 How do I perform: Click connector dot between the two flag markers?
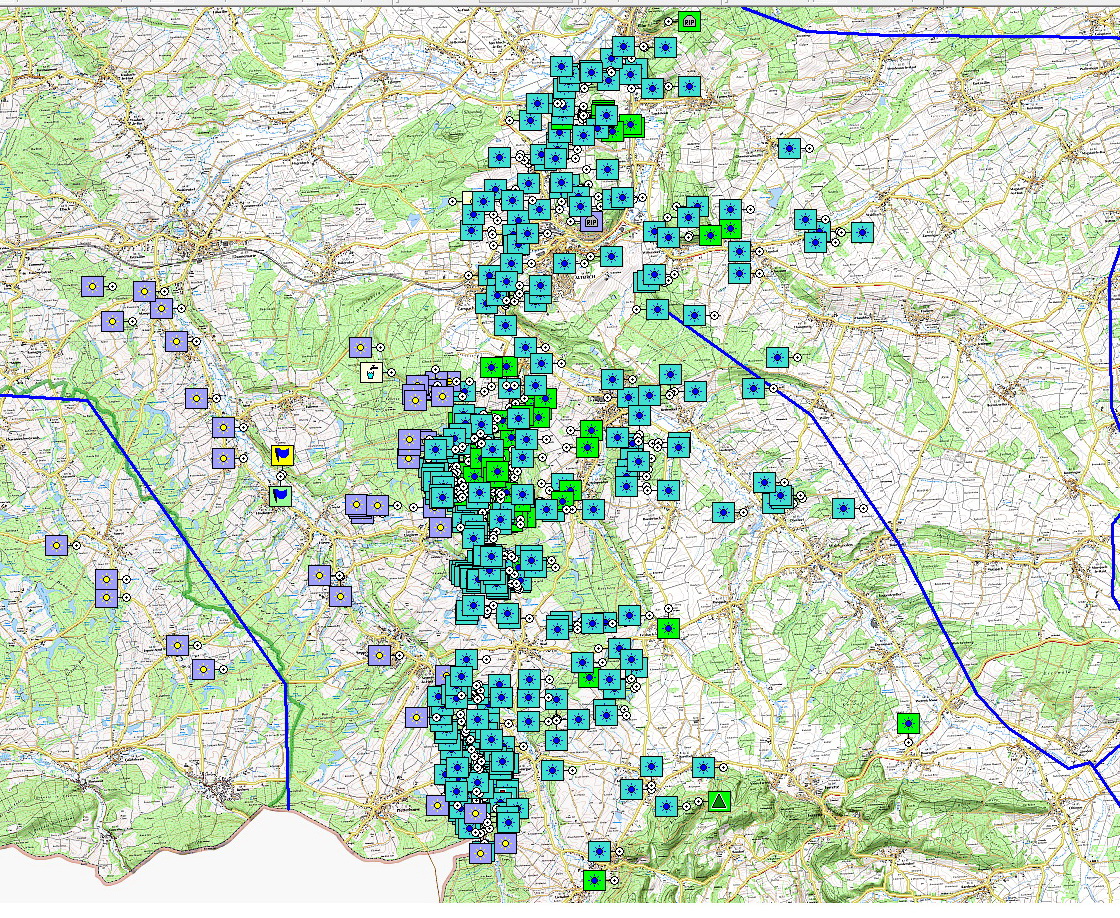[281, 476]
